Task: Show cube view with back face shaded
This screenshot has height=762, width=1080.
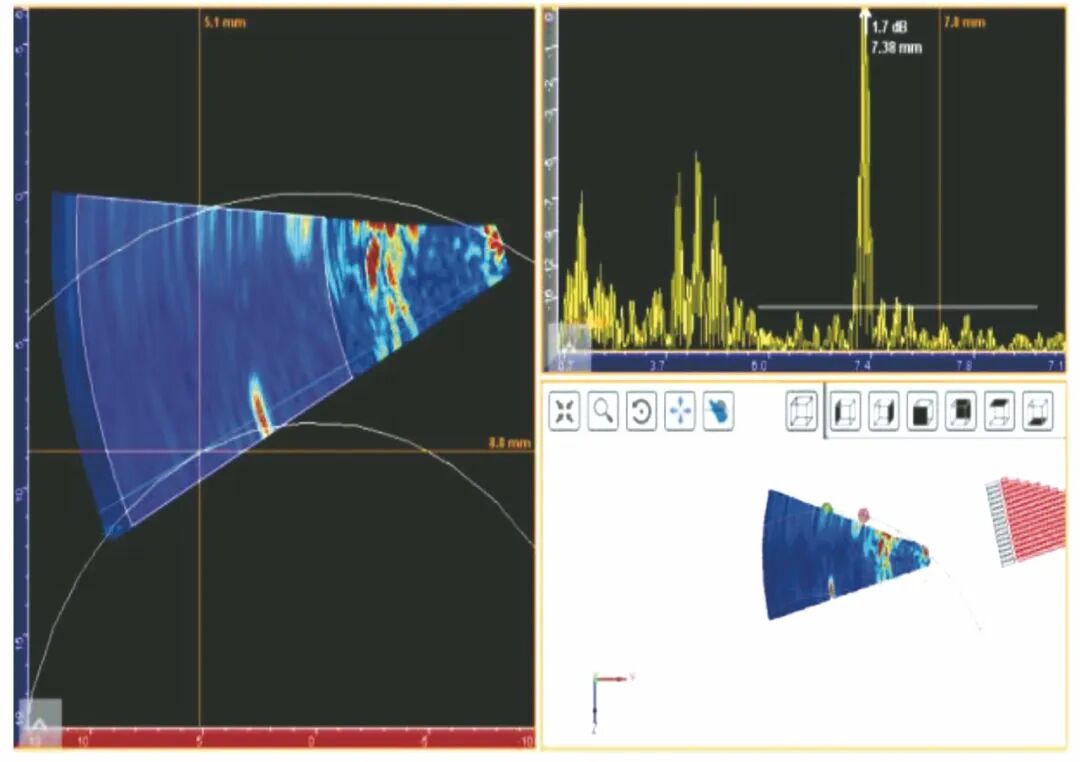Action: pyautogui.click(x=961, y=411)
